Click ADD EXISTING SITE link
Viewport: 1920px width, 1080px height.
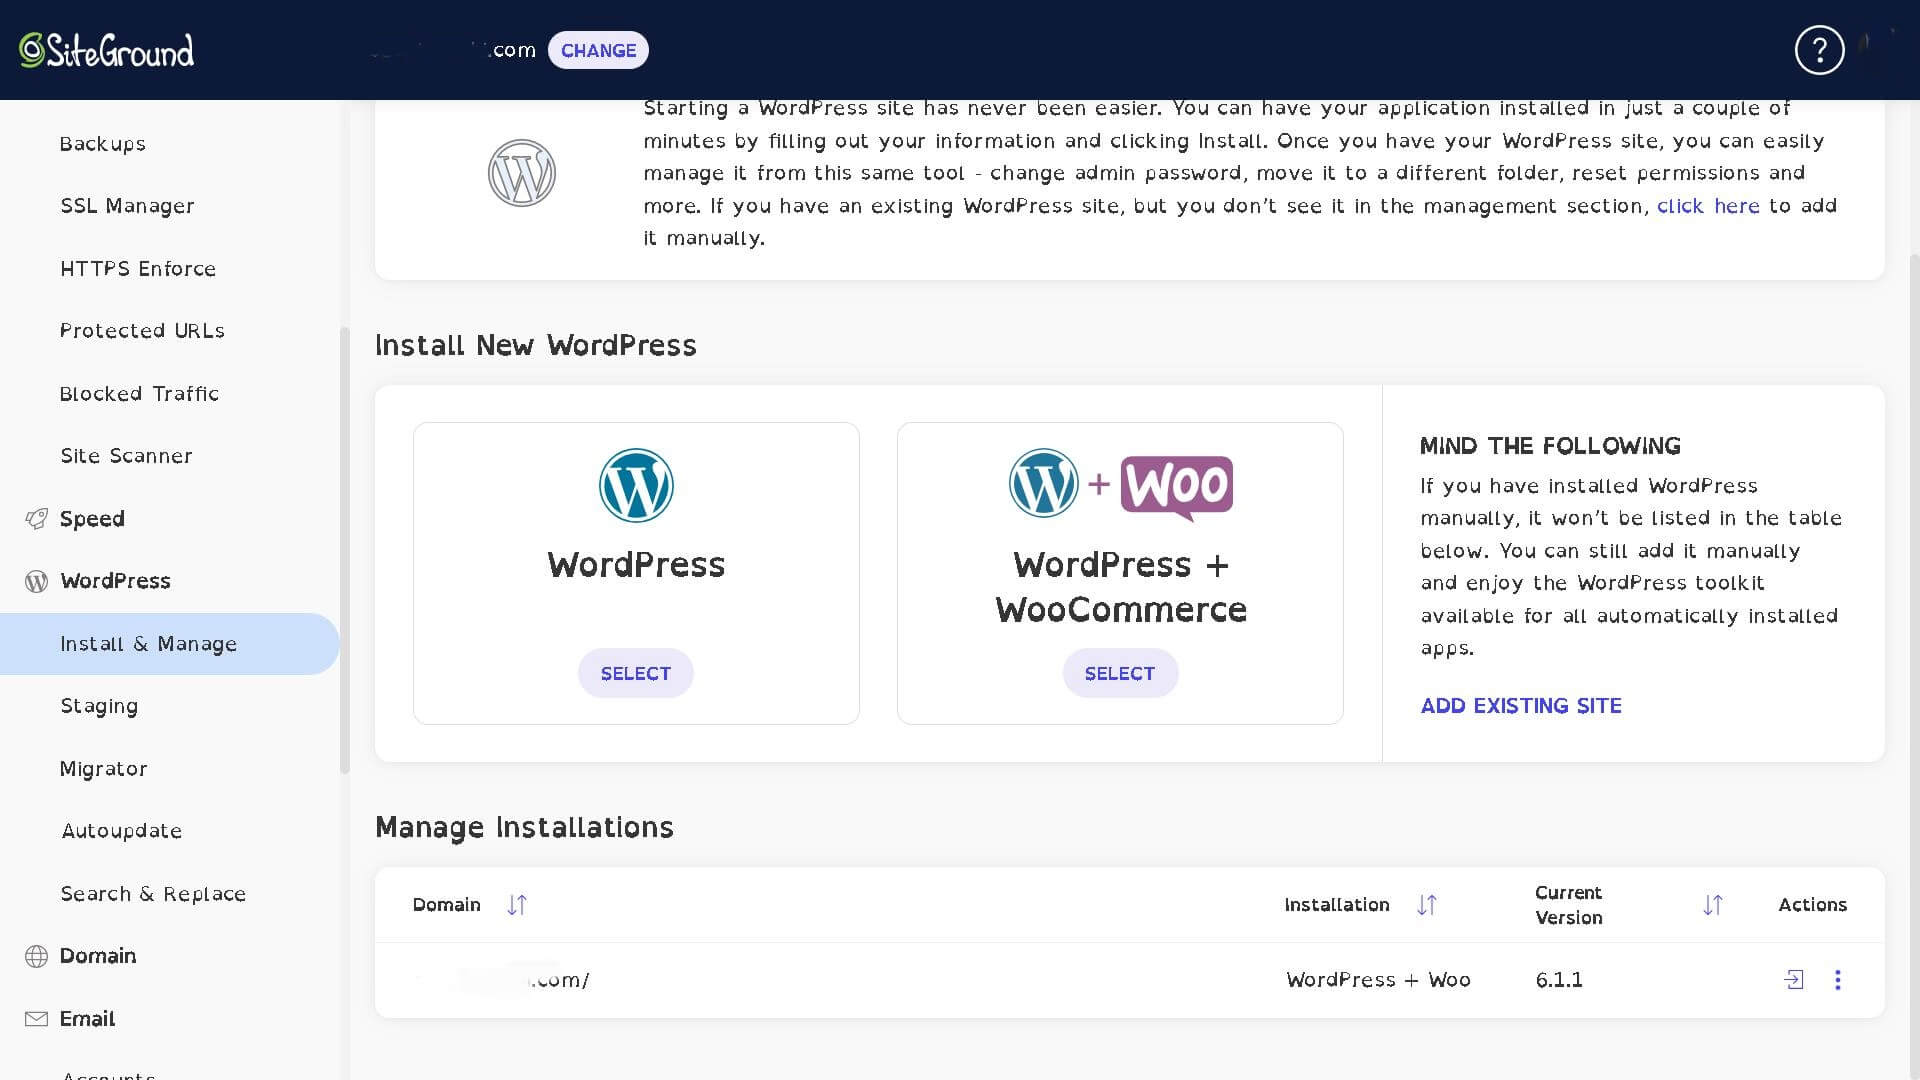point(1520,704)
